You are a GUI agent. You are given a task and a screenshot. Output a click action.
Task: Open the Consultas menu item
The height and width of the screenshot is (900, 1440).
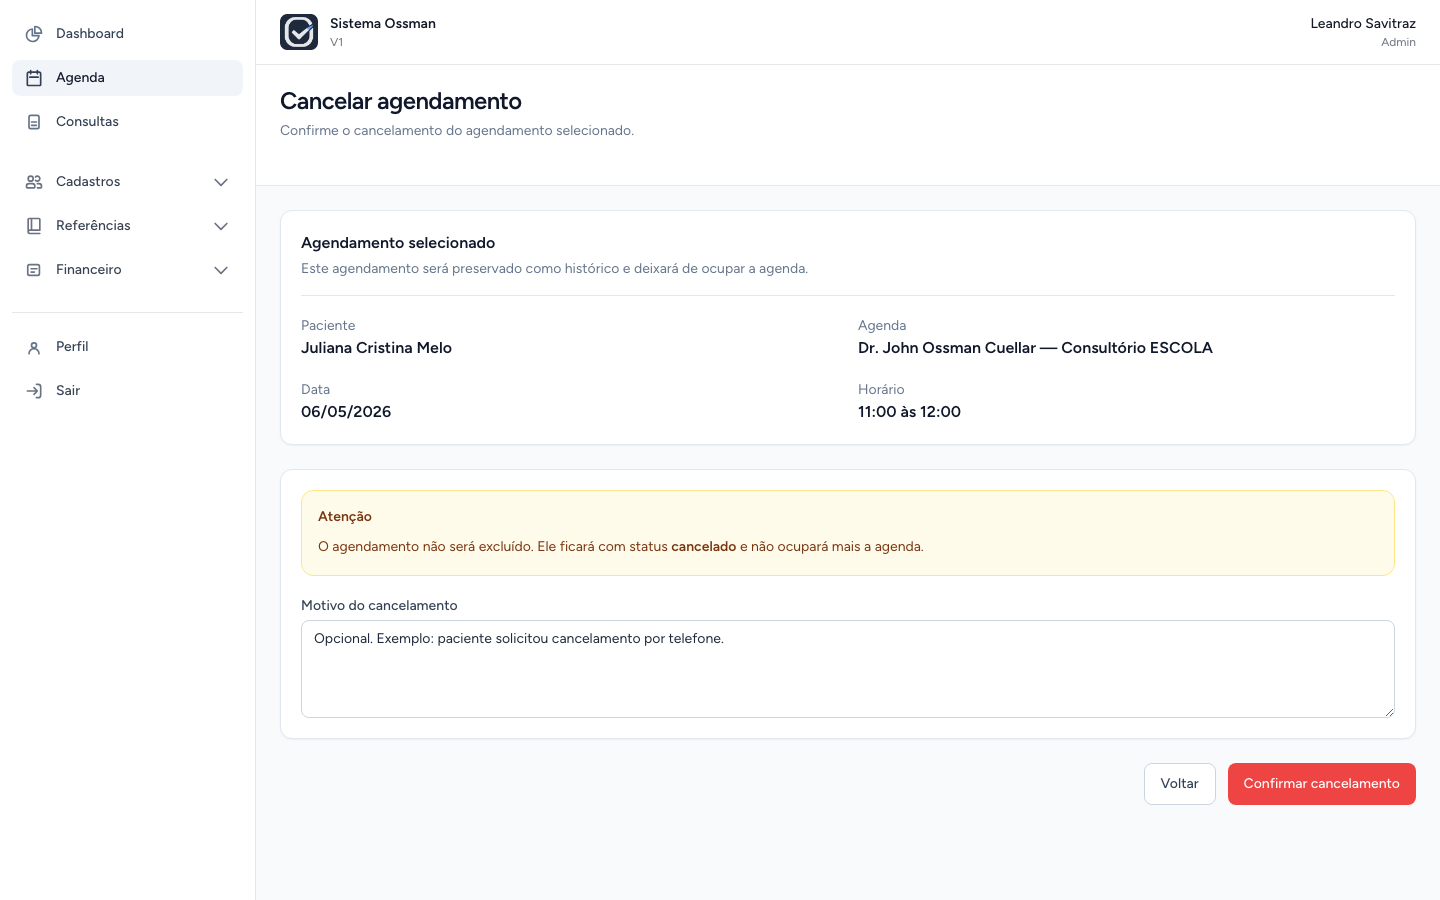[127, 122]
